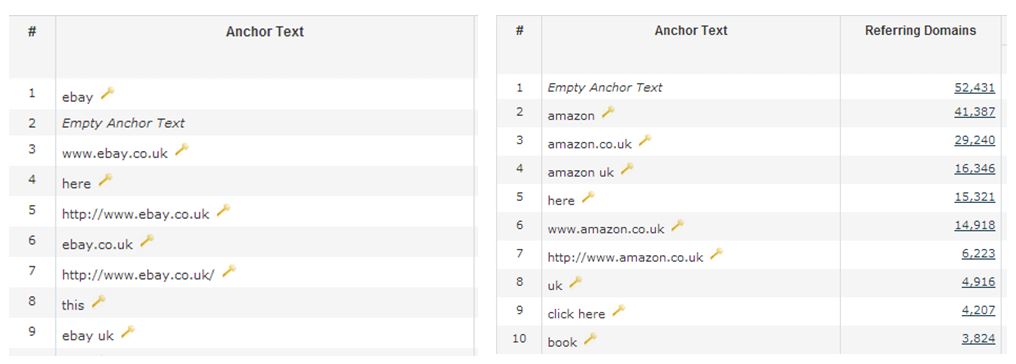Select the Empty Anchor Text row in eBay table

tap(242, 123)
